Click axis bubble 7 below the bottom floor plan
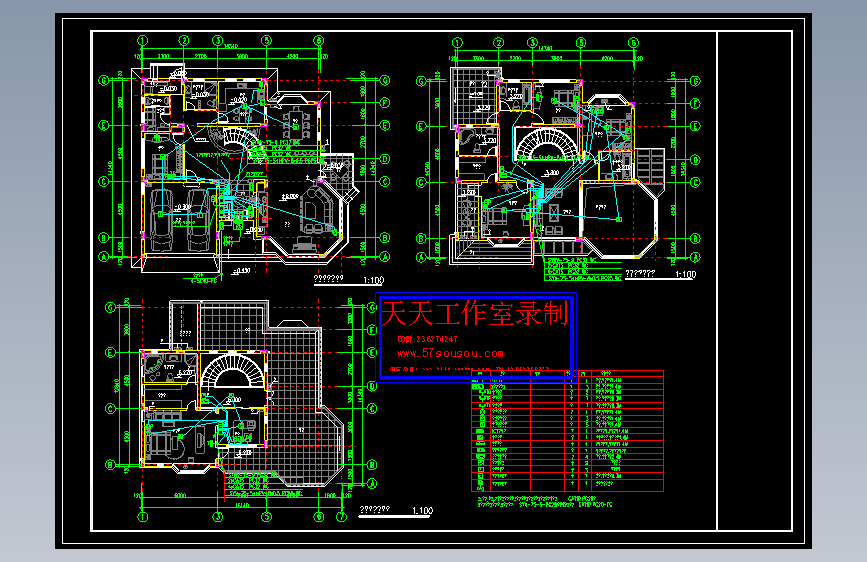 coord(342,517)
